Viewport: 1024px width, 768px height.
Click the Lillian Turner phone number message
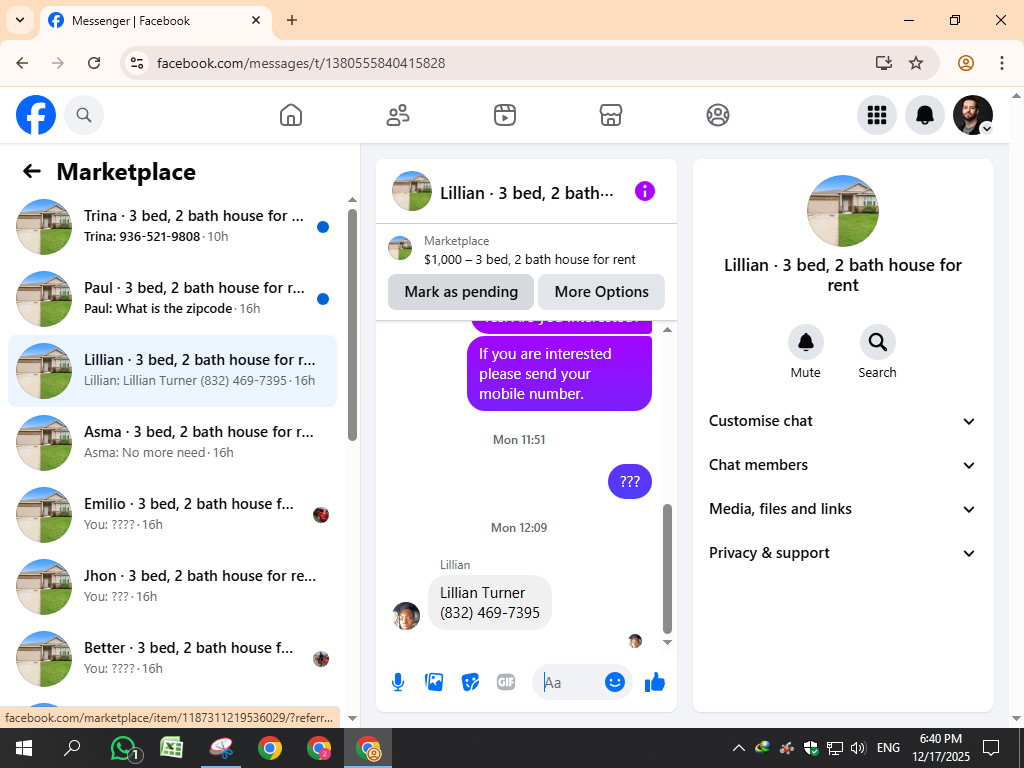[490, 603]
